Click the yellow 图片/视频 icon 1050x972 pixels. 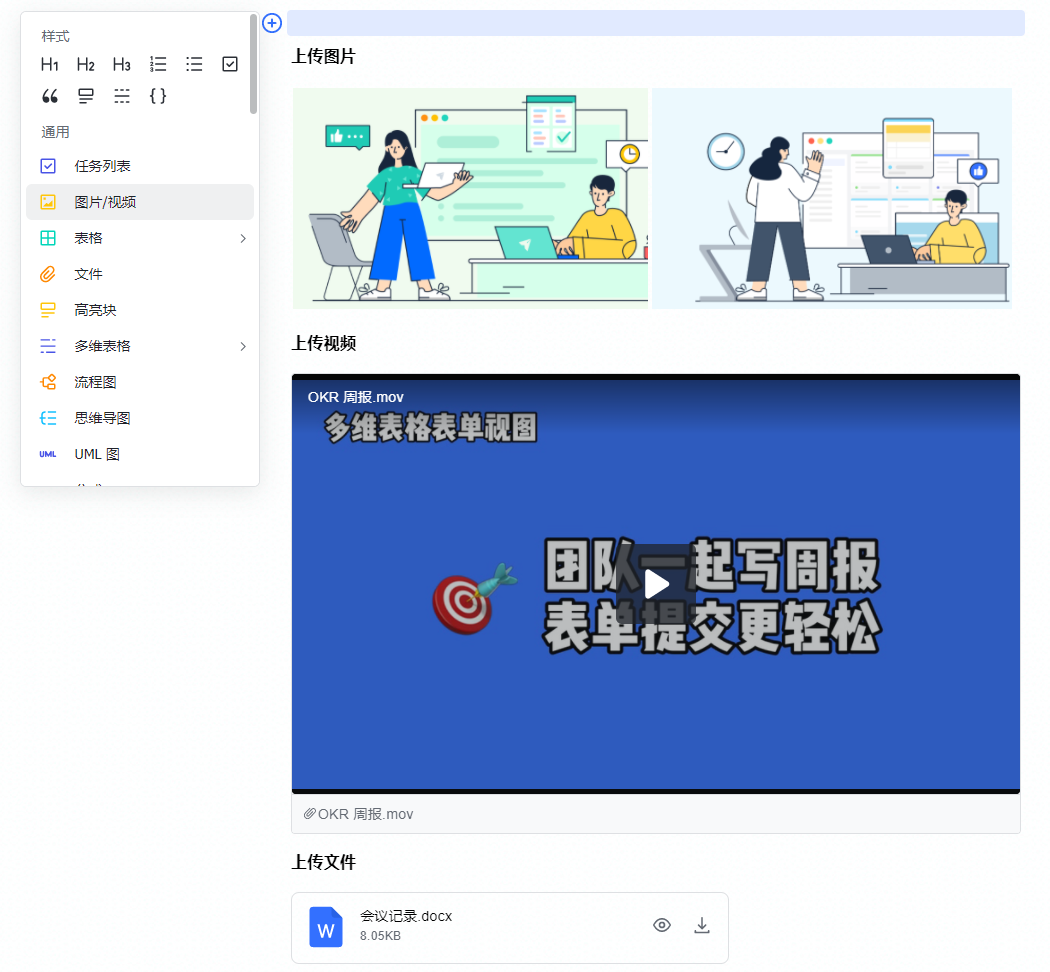click(x=48, y=202)
